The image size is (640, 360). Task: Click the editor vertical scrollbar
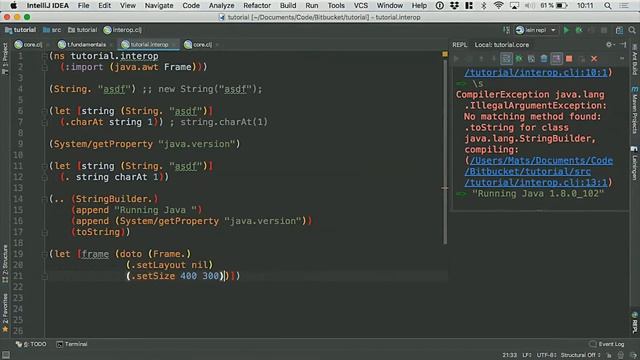pos(445,151)
